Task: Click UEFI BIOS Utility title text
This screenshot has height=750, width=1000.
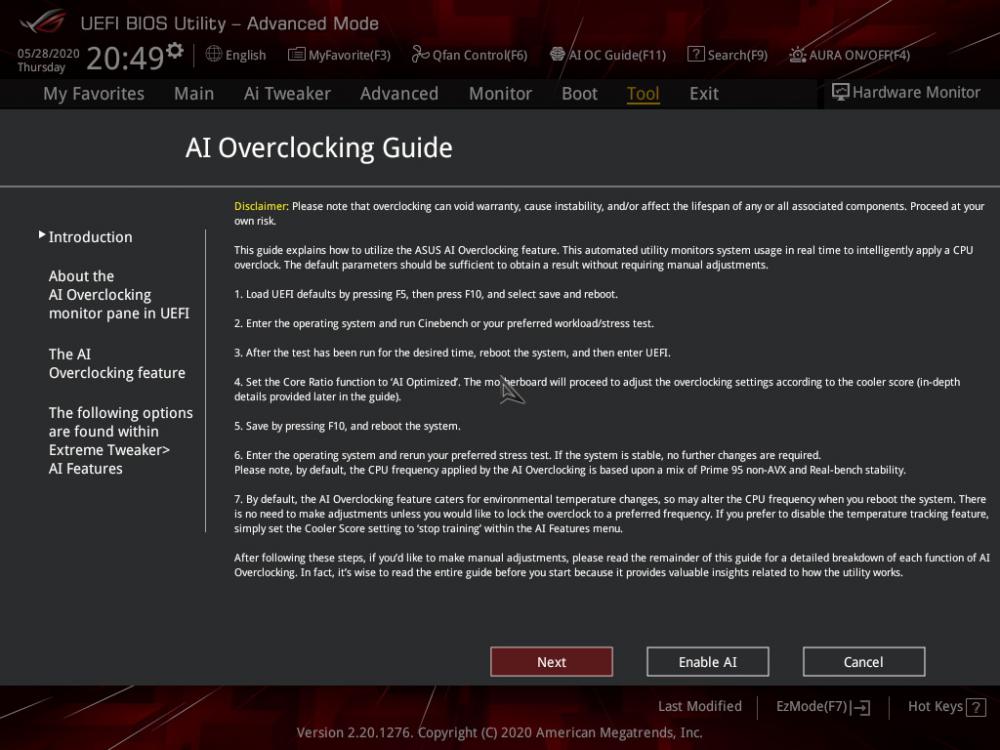Action: point(230,24)
